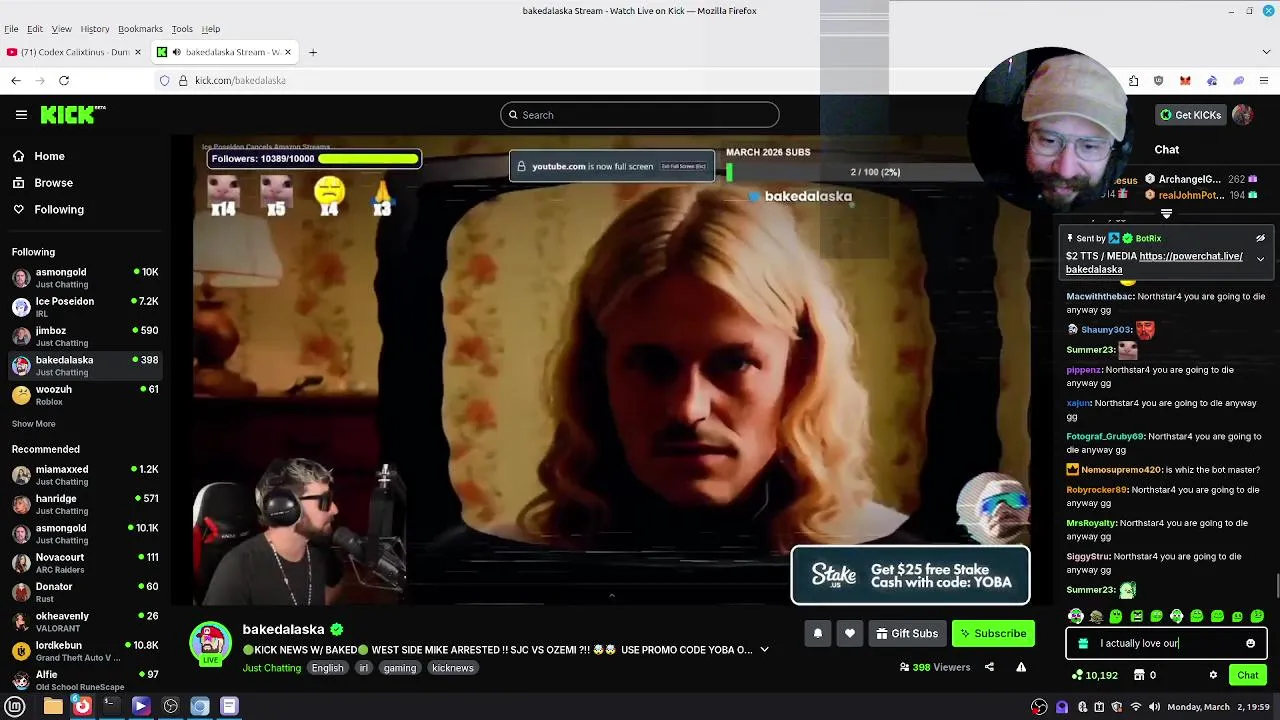
Task: Click the Get KICKs button
Action: (x=1190, y=115)
